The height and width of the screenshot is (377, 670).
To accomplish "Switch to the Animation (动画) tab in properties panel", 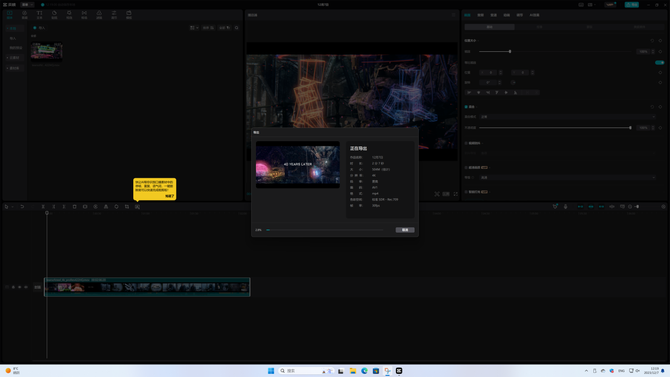I will click(x=507, y=15).
